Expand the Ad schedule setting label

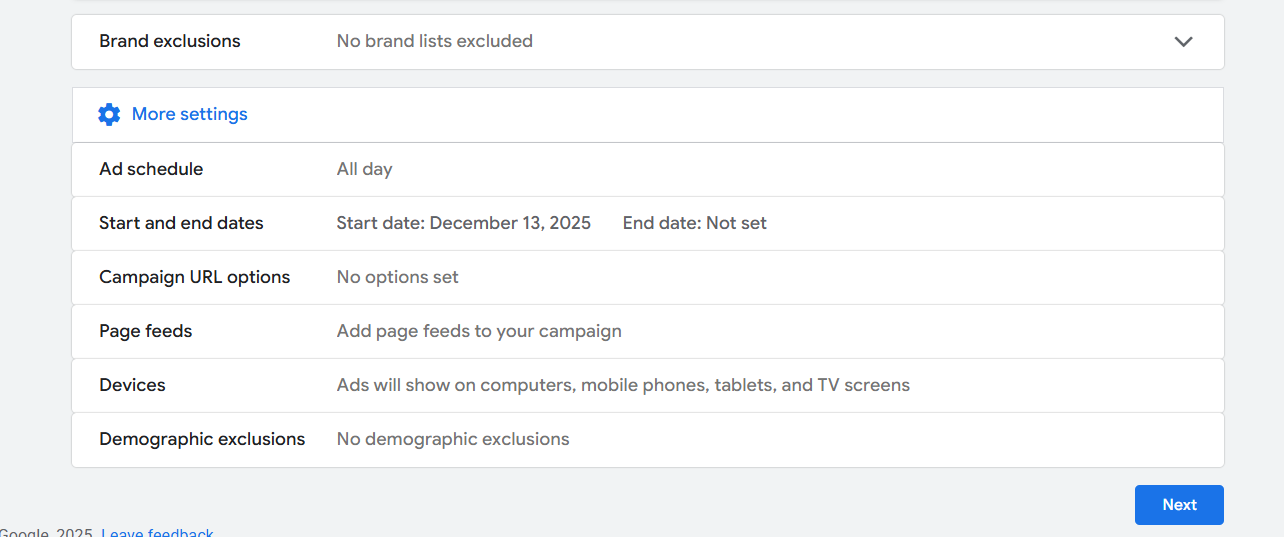[151, 170]
